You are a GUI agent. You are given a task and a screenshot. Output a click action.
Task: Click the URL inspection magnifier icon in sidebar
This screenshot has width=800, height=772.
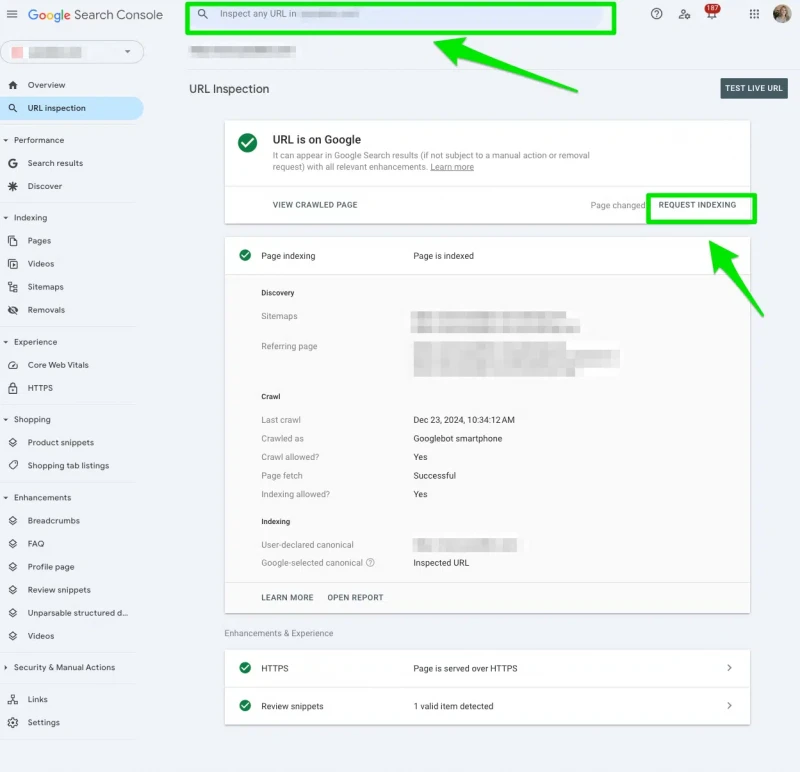point(13,108)
